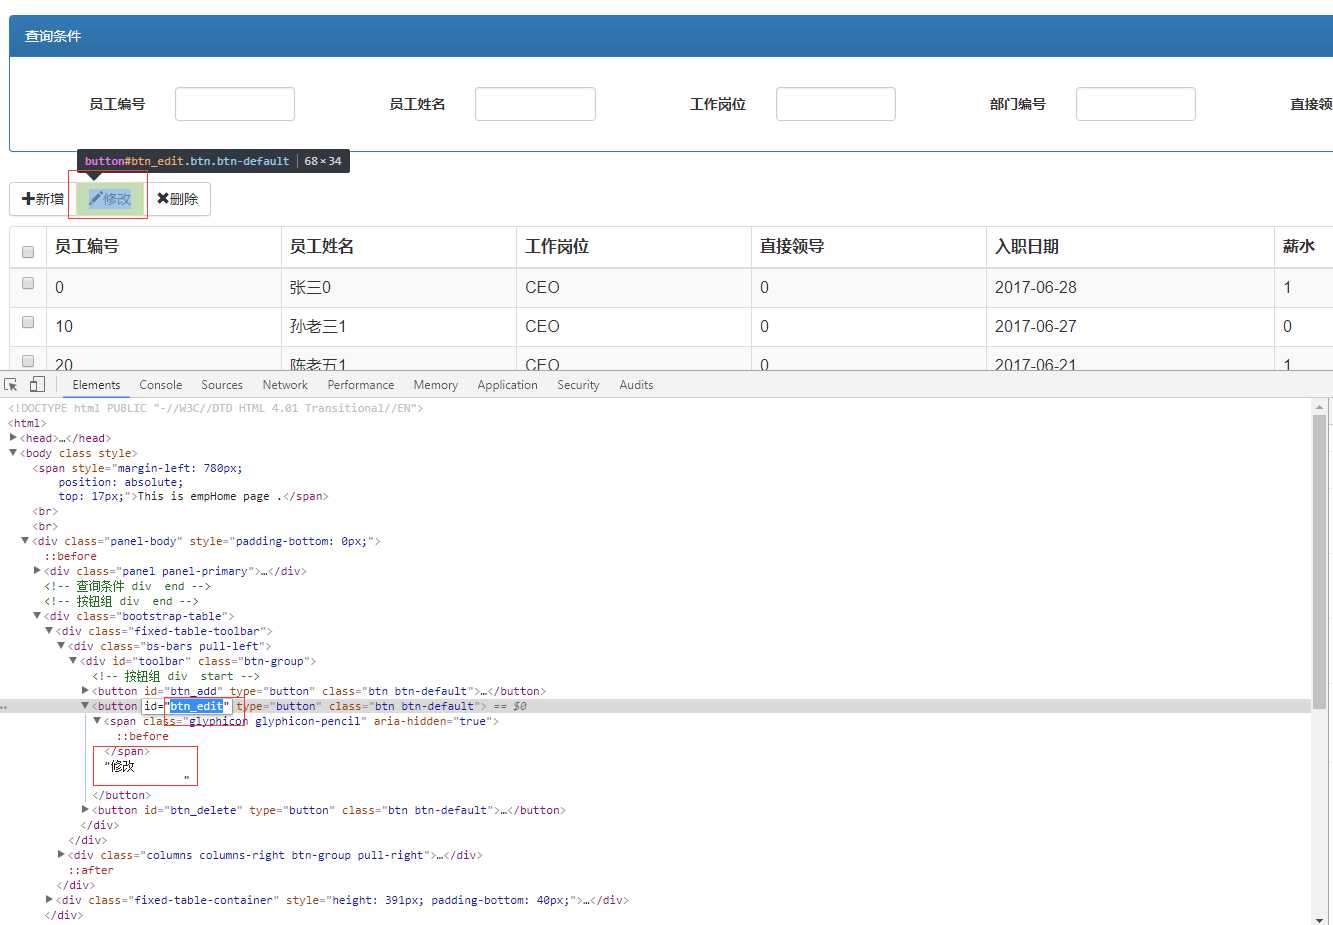Collapse the button btn_edit node

[85, 706]
